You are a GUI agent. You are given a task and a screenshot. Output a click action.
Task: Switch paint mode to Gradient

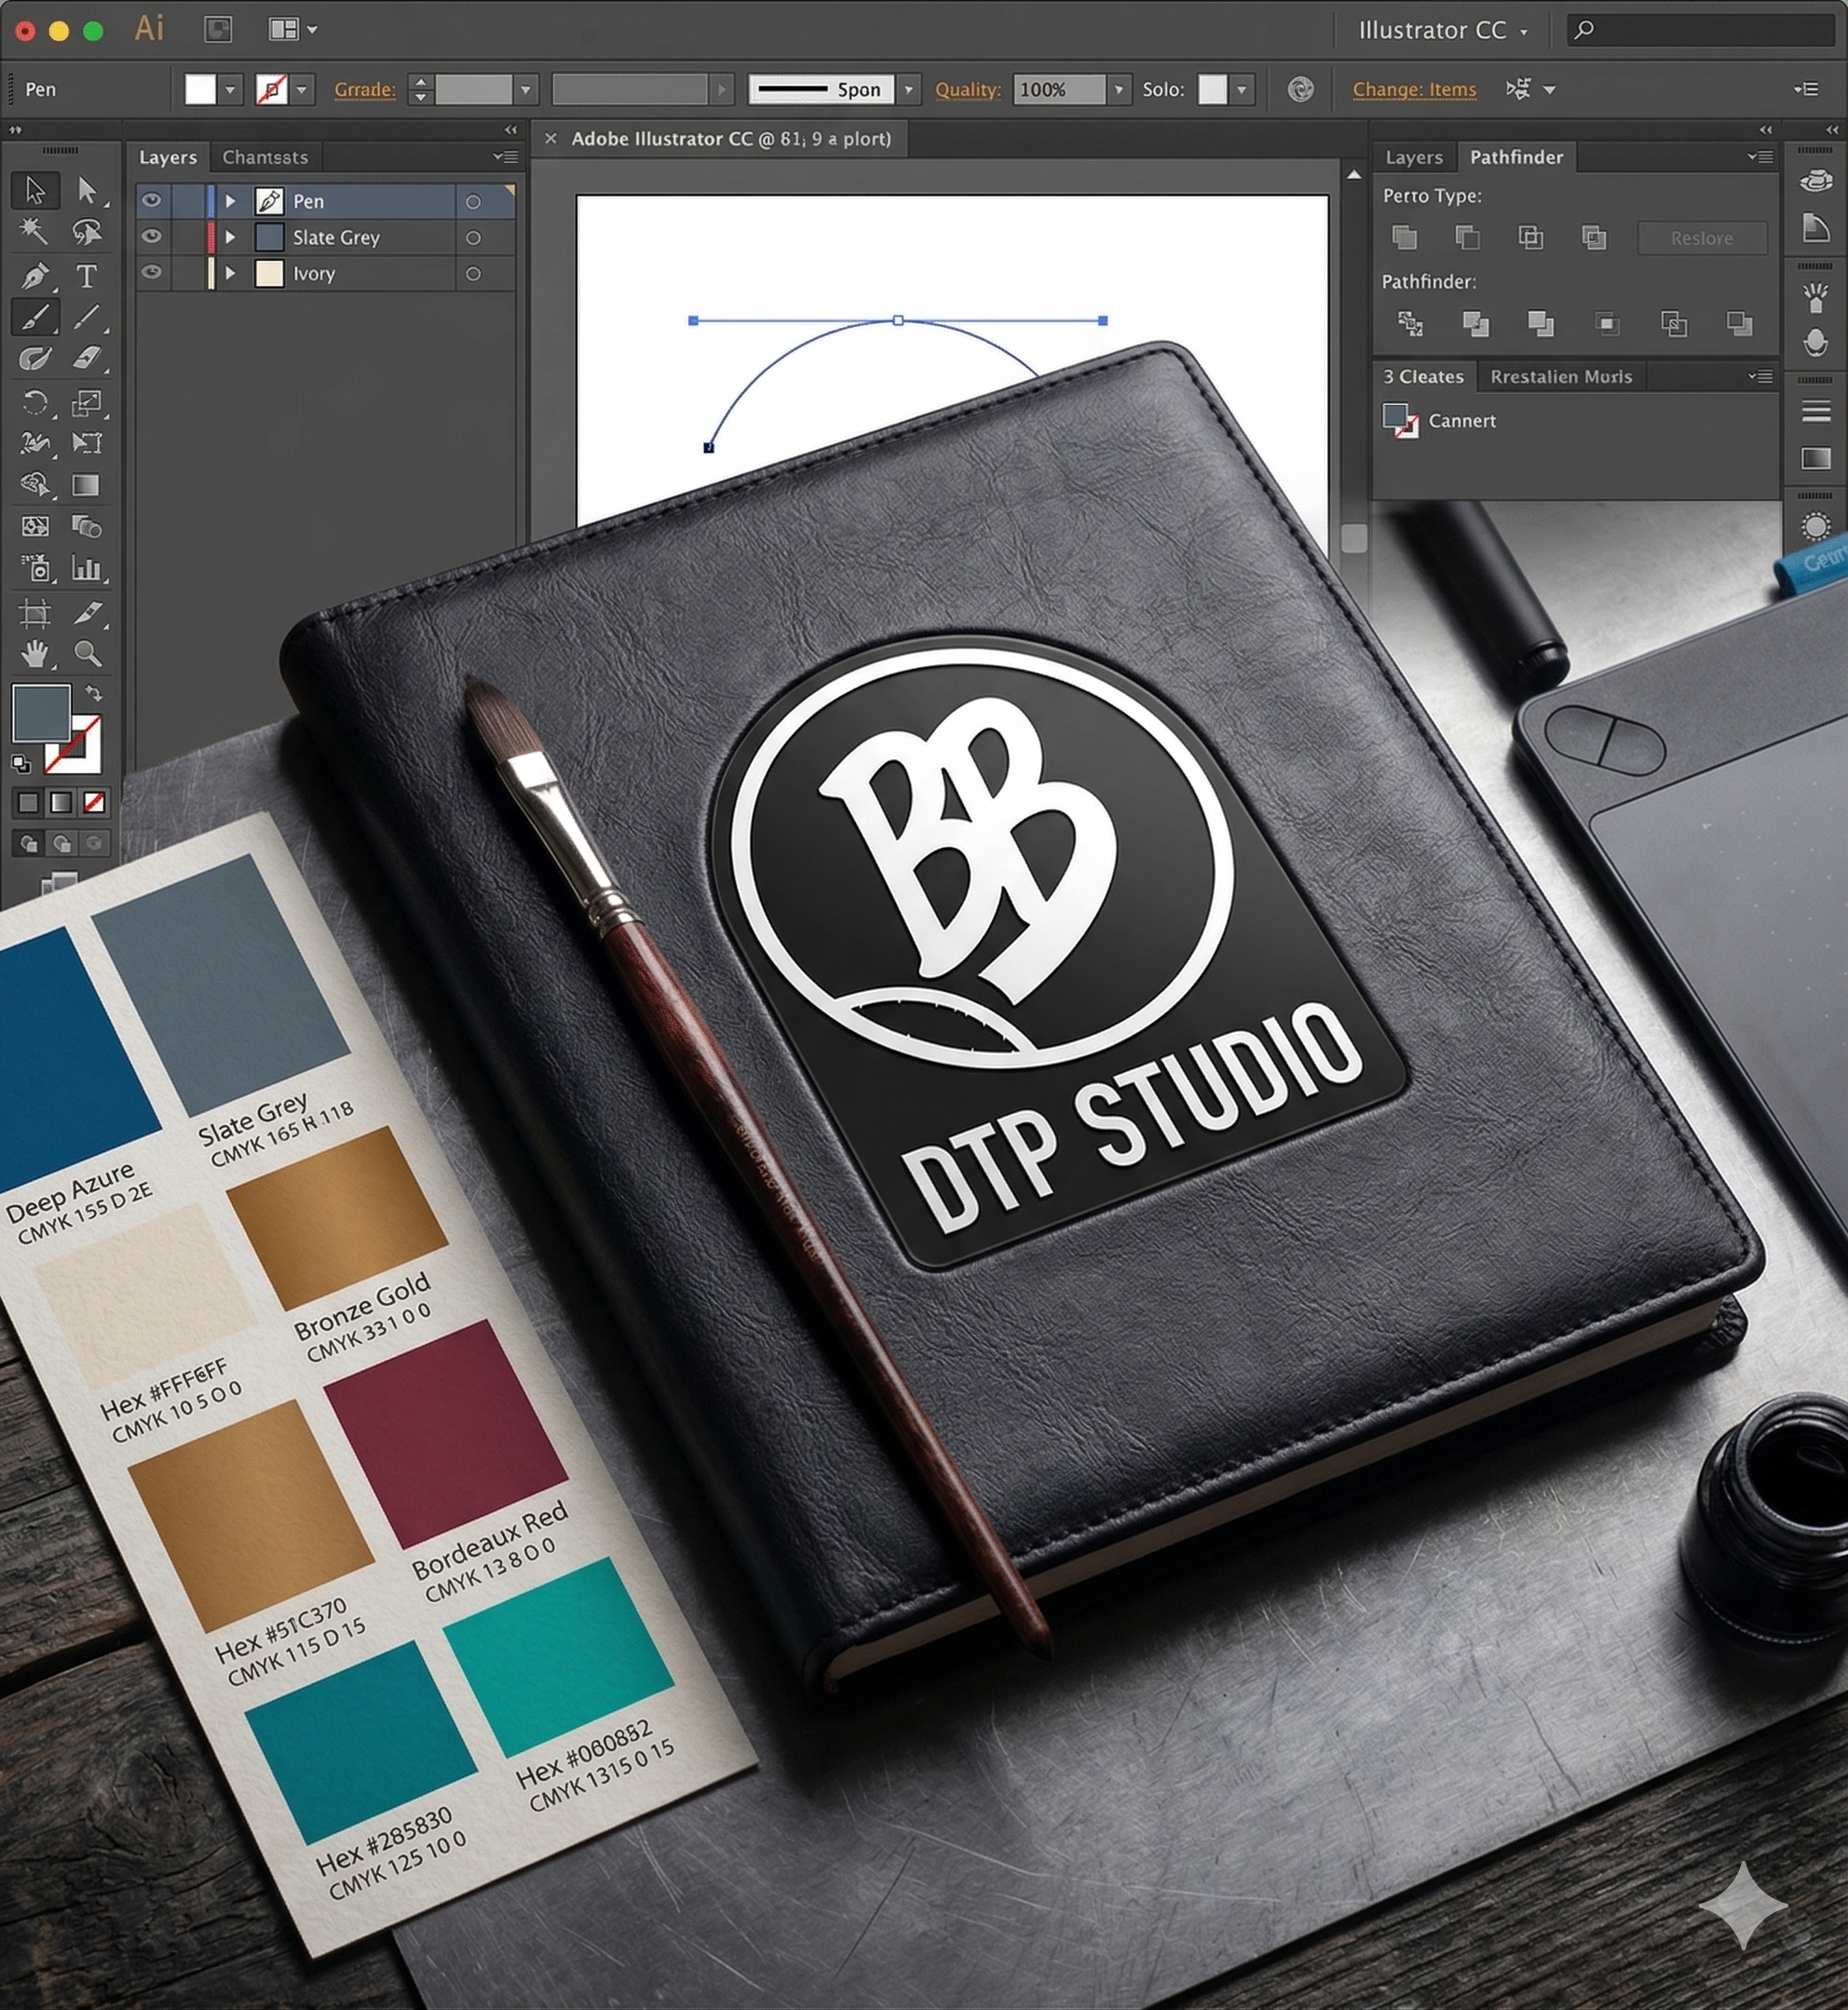61,802
